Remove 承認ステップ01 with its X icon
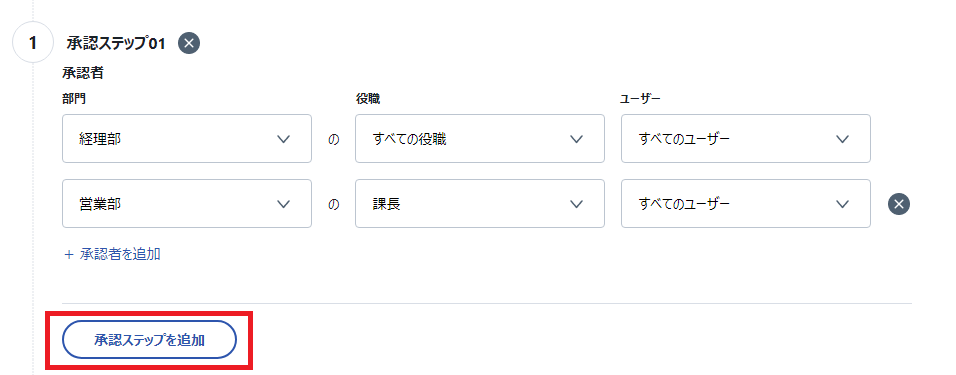 [189, 43]
